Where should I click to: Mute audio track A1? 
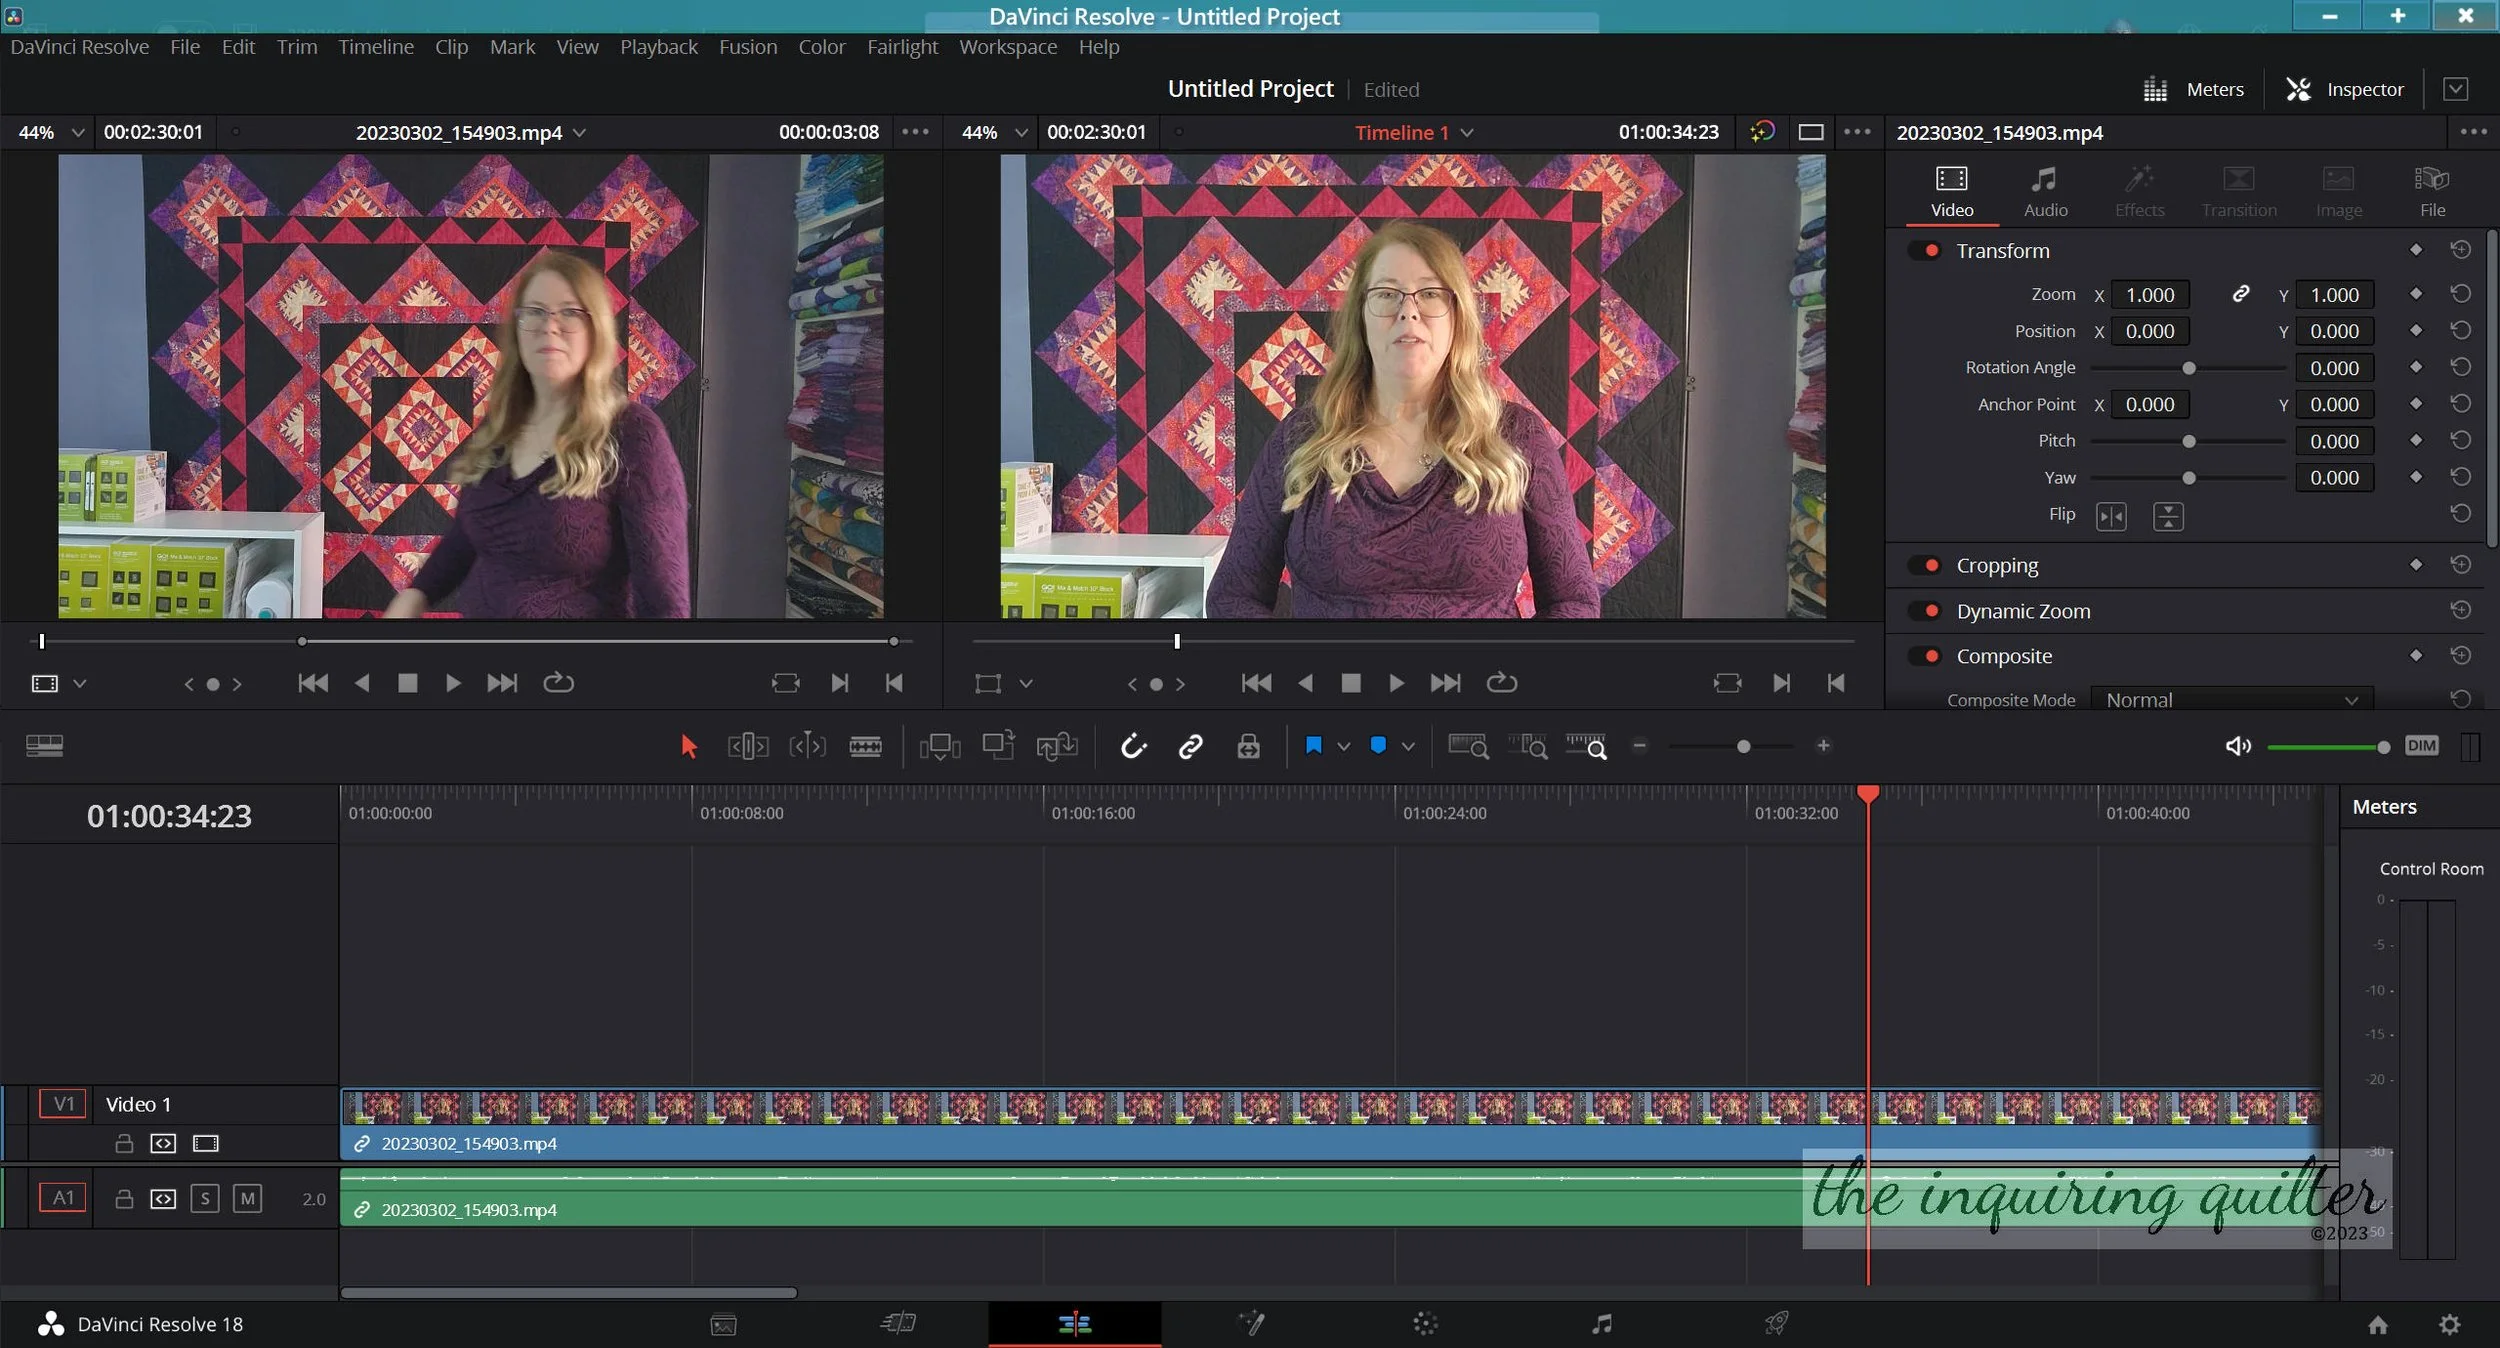(x=247, y=1198)
